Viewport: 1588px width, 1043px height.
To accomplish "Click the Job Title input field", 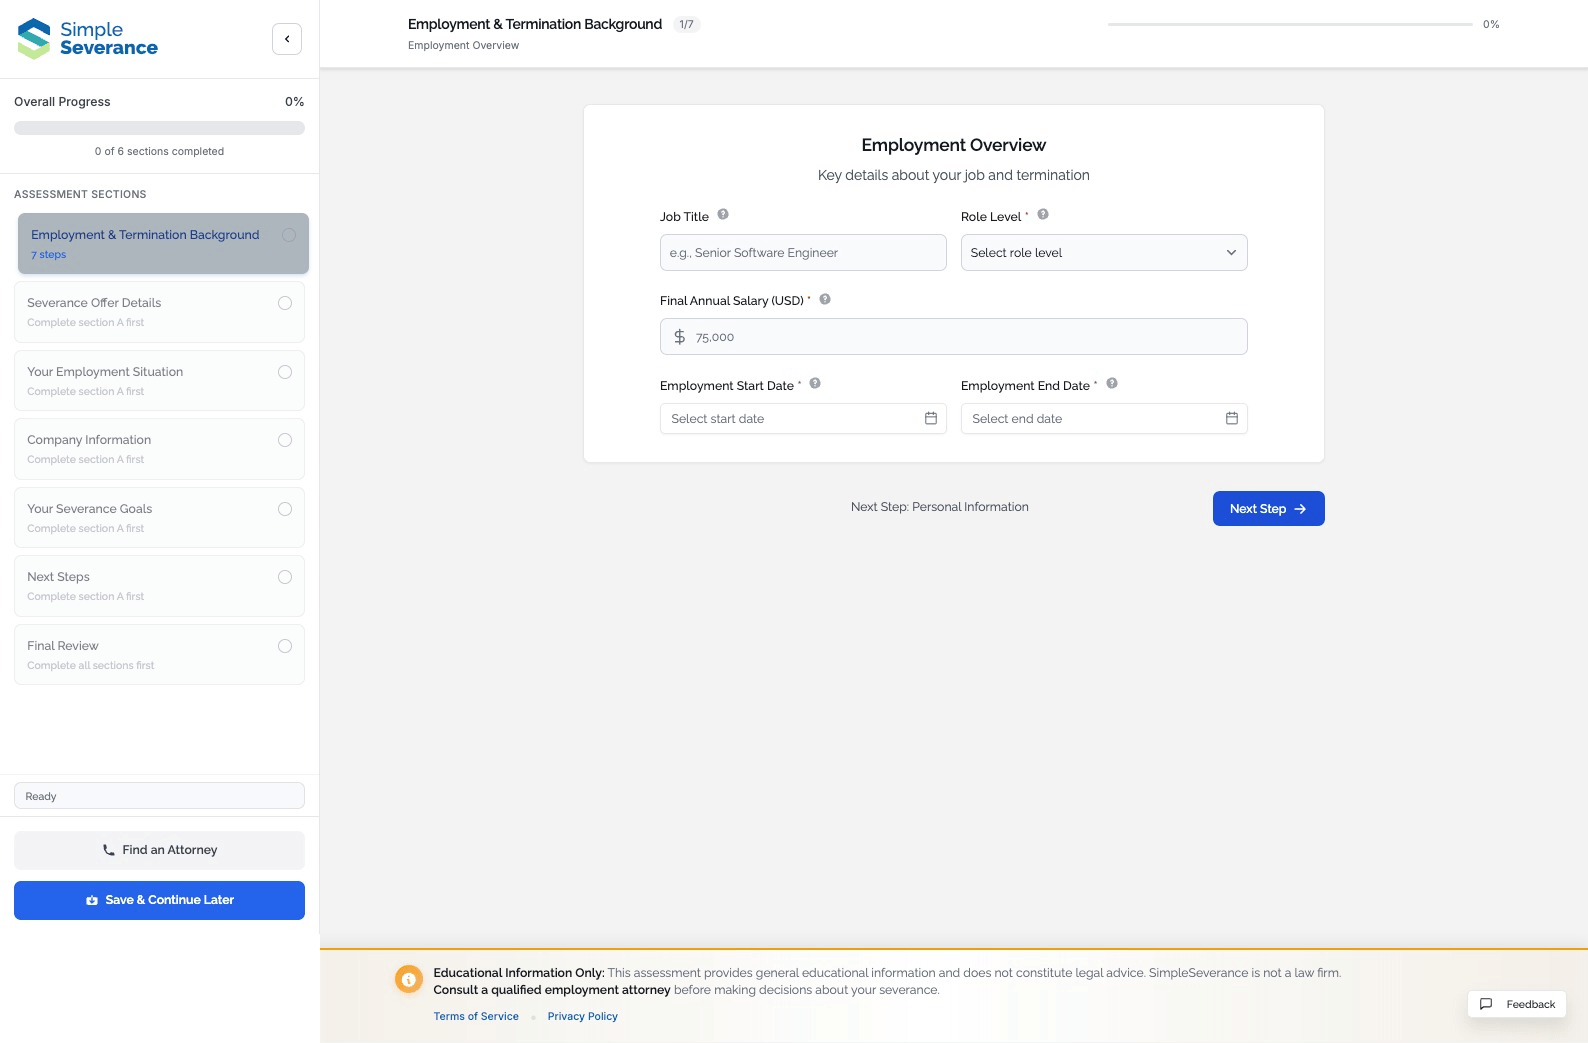I will point(802,253).
